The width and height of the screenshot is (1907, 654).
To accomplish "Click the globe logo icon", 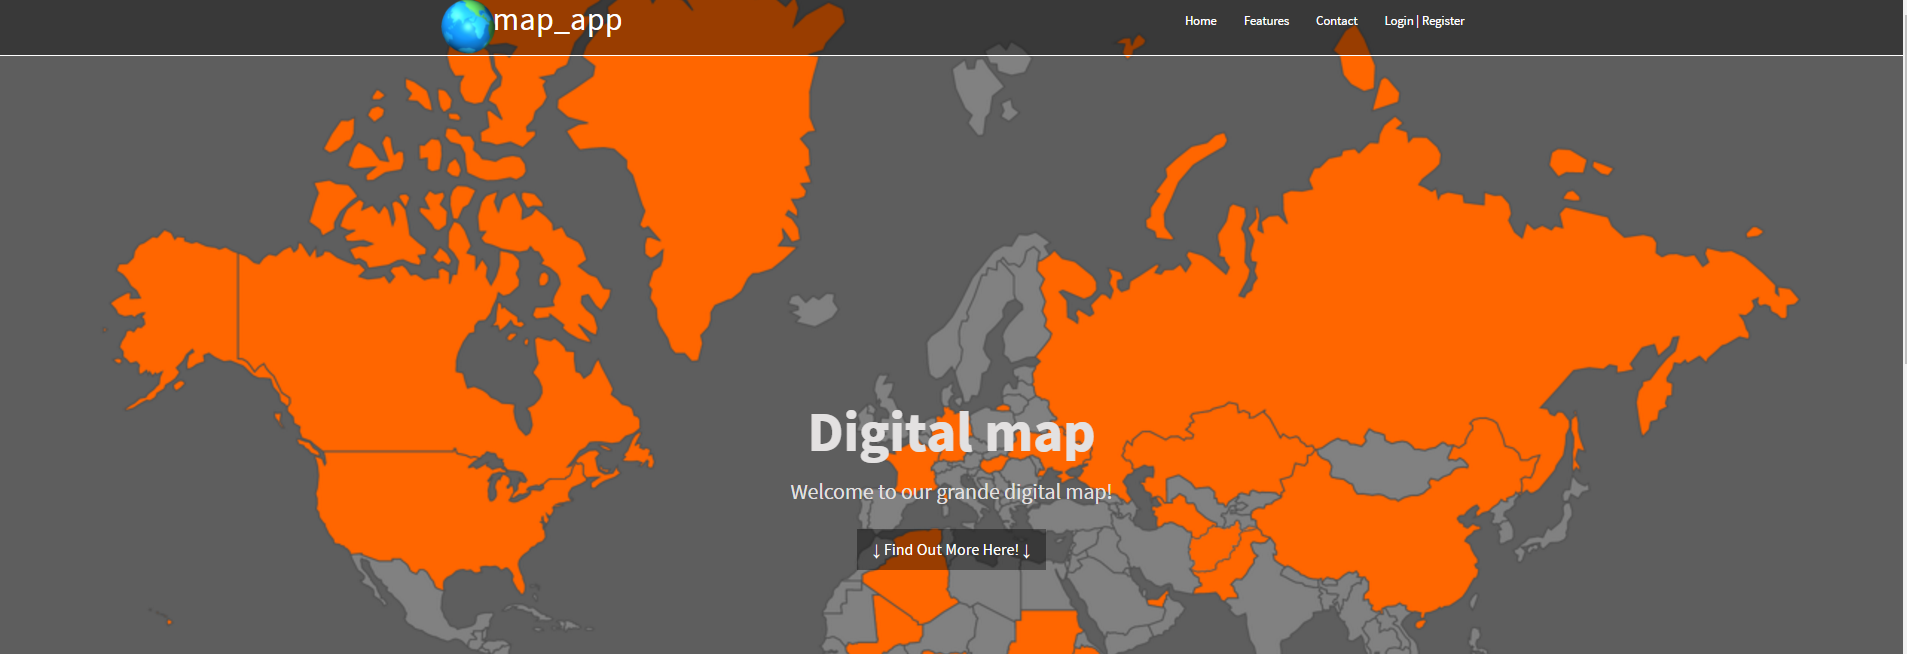I will coord(467,26).
